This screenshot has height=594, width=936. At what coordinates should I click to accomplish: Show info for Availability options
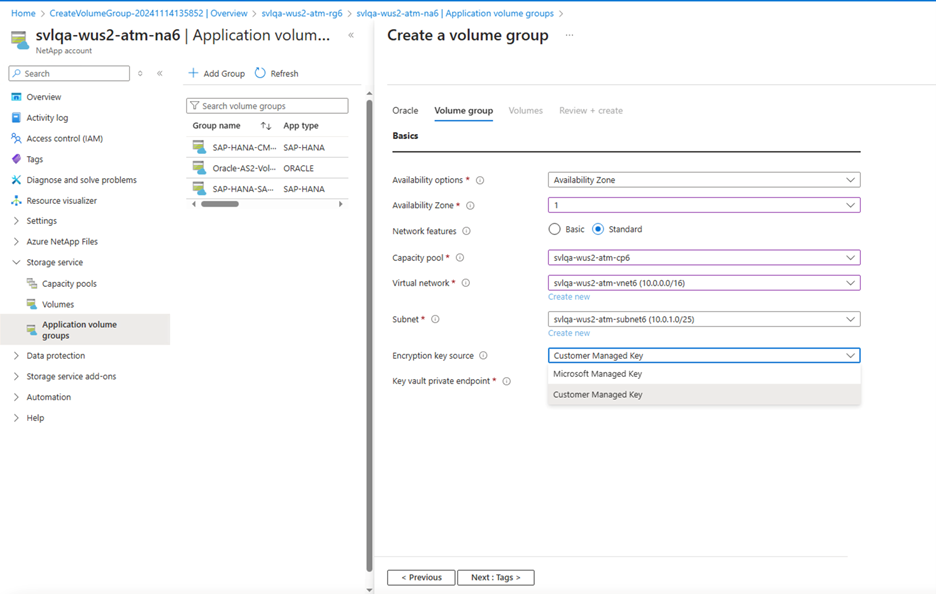coord(480,180)
